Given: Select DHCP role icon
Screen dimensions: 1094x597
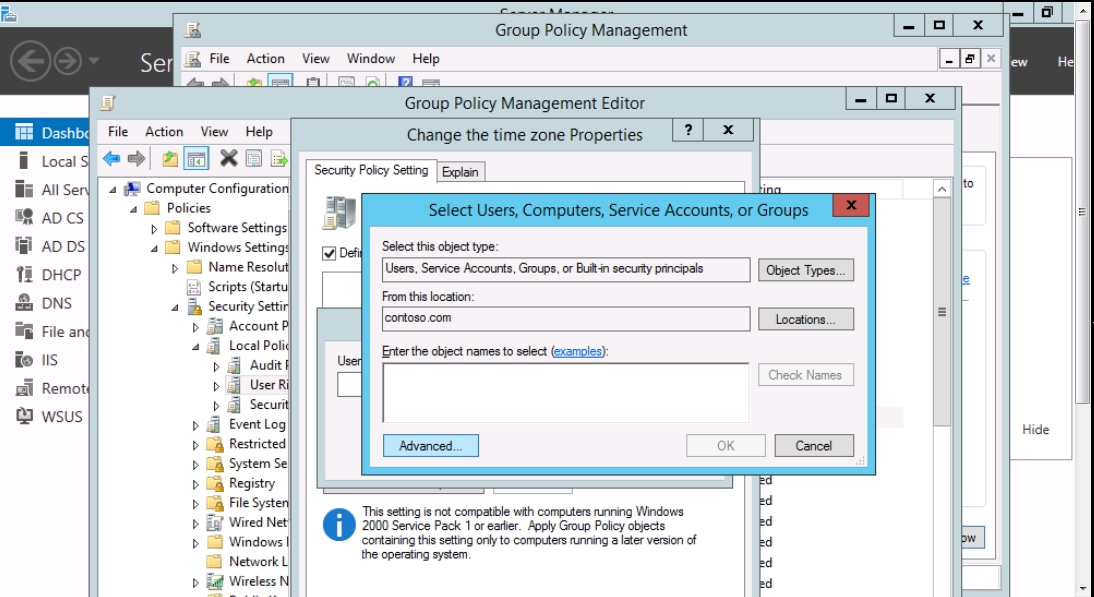Looking at the screenshot, I should [x=24, y=274].
